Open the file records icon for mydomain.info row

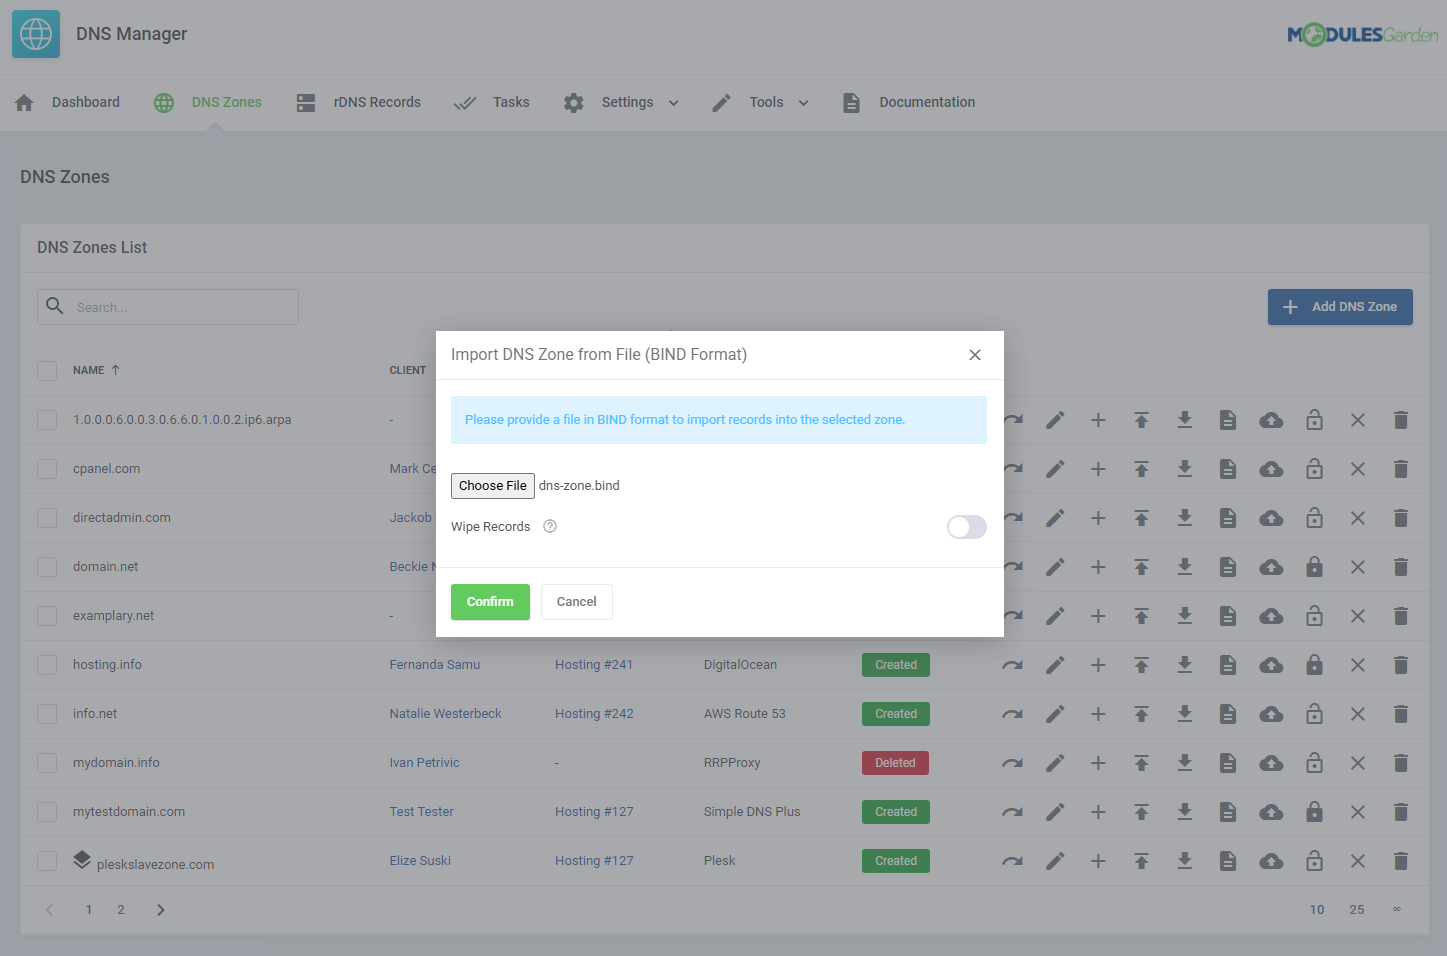point(1228,762)
